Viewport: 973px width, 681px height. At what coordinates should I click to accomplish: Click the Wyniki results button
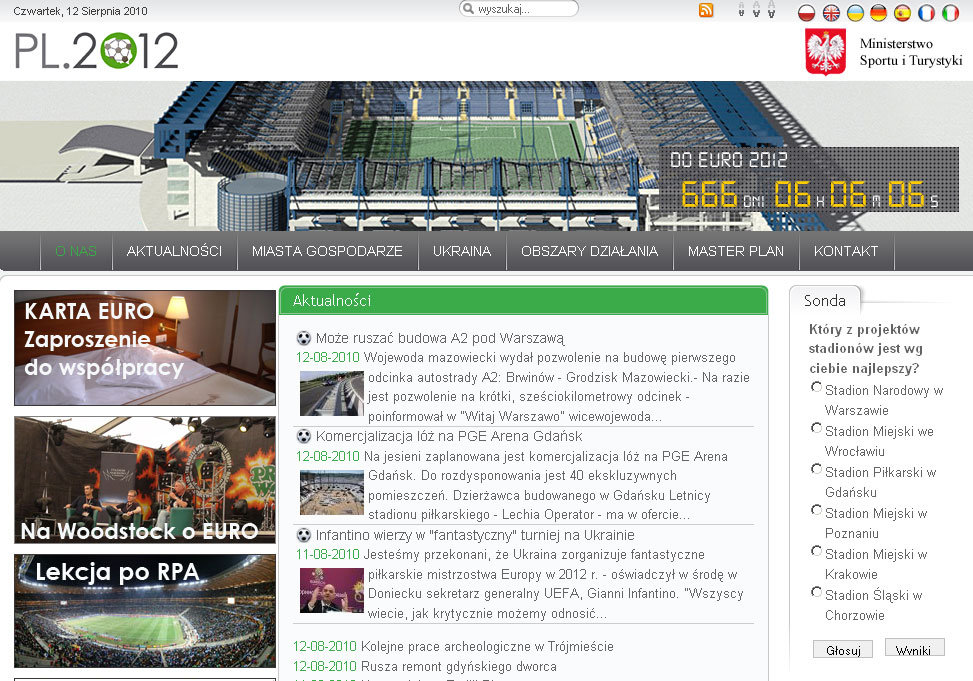[x=913, y=649]
